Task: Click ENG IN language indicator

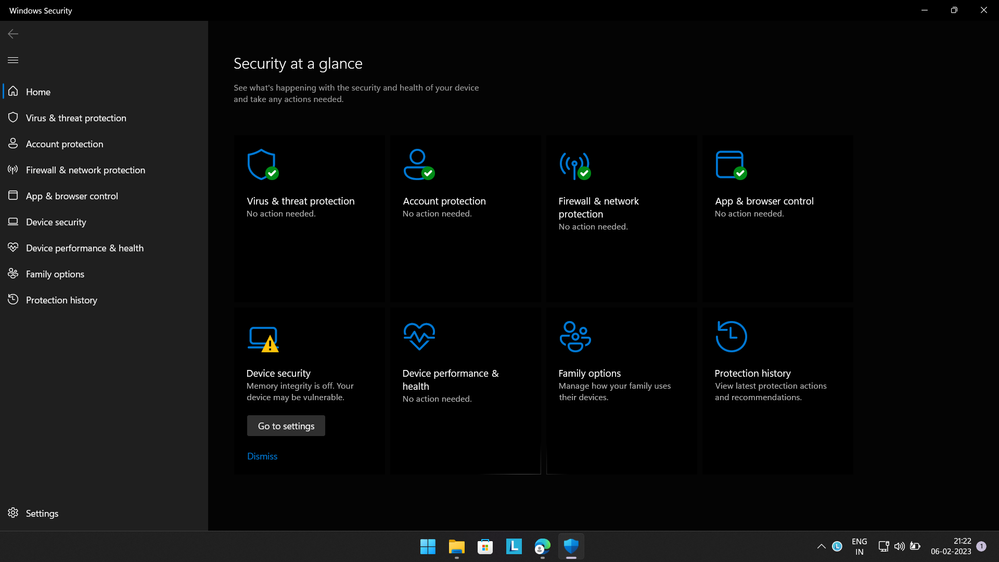Action: 859,547
